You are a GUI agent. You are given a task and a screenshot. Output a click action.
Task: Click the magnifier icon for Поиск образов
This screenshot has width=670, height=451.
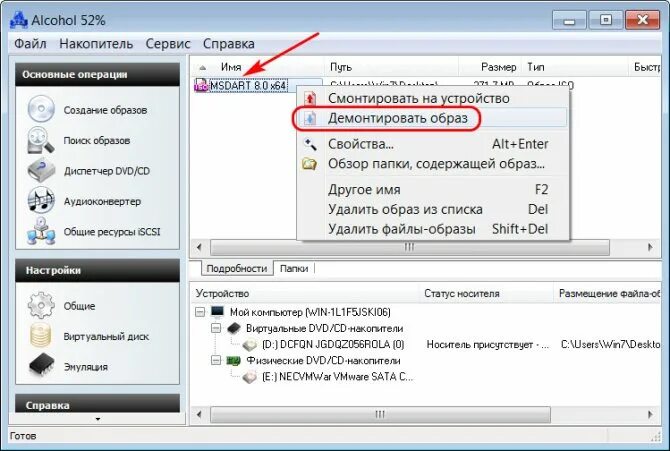(x=41, y=140)
